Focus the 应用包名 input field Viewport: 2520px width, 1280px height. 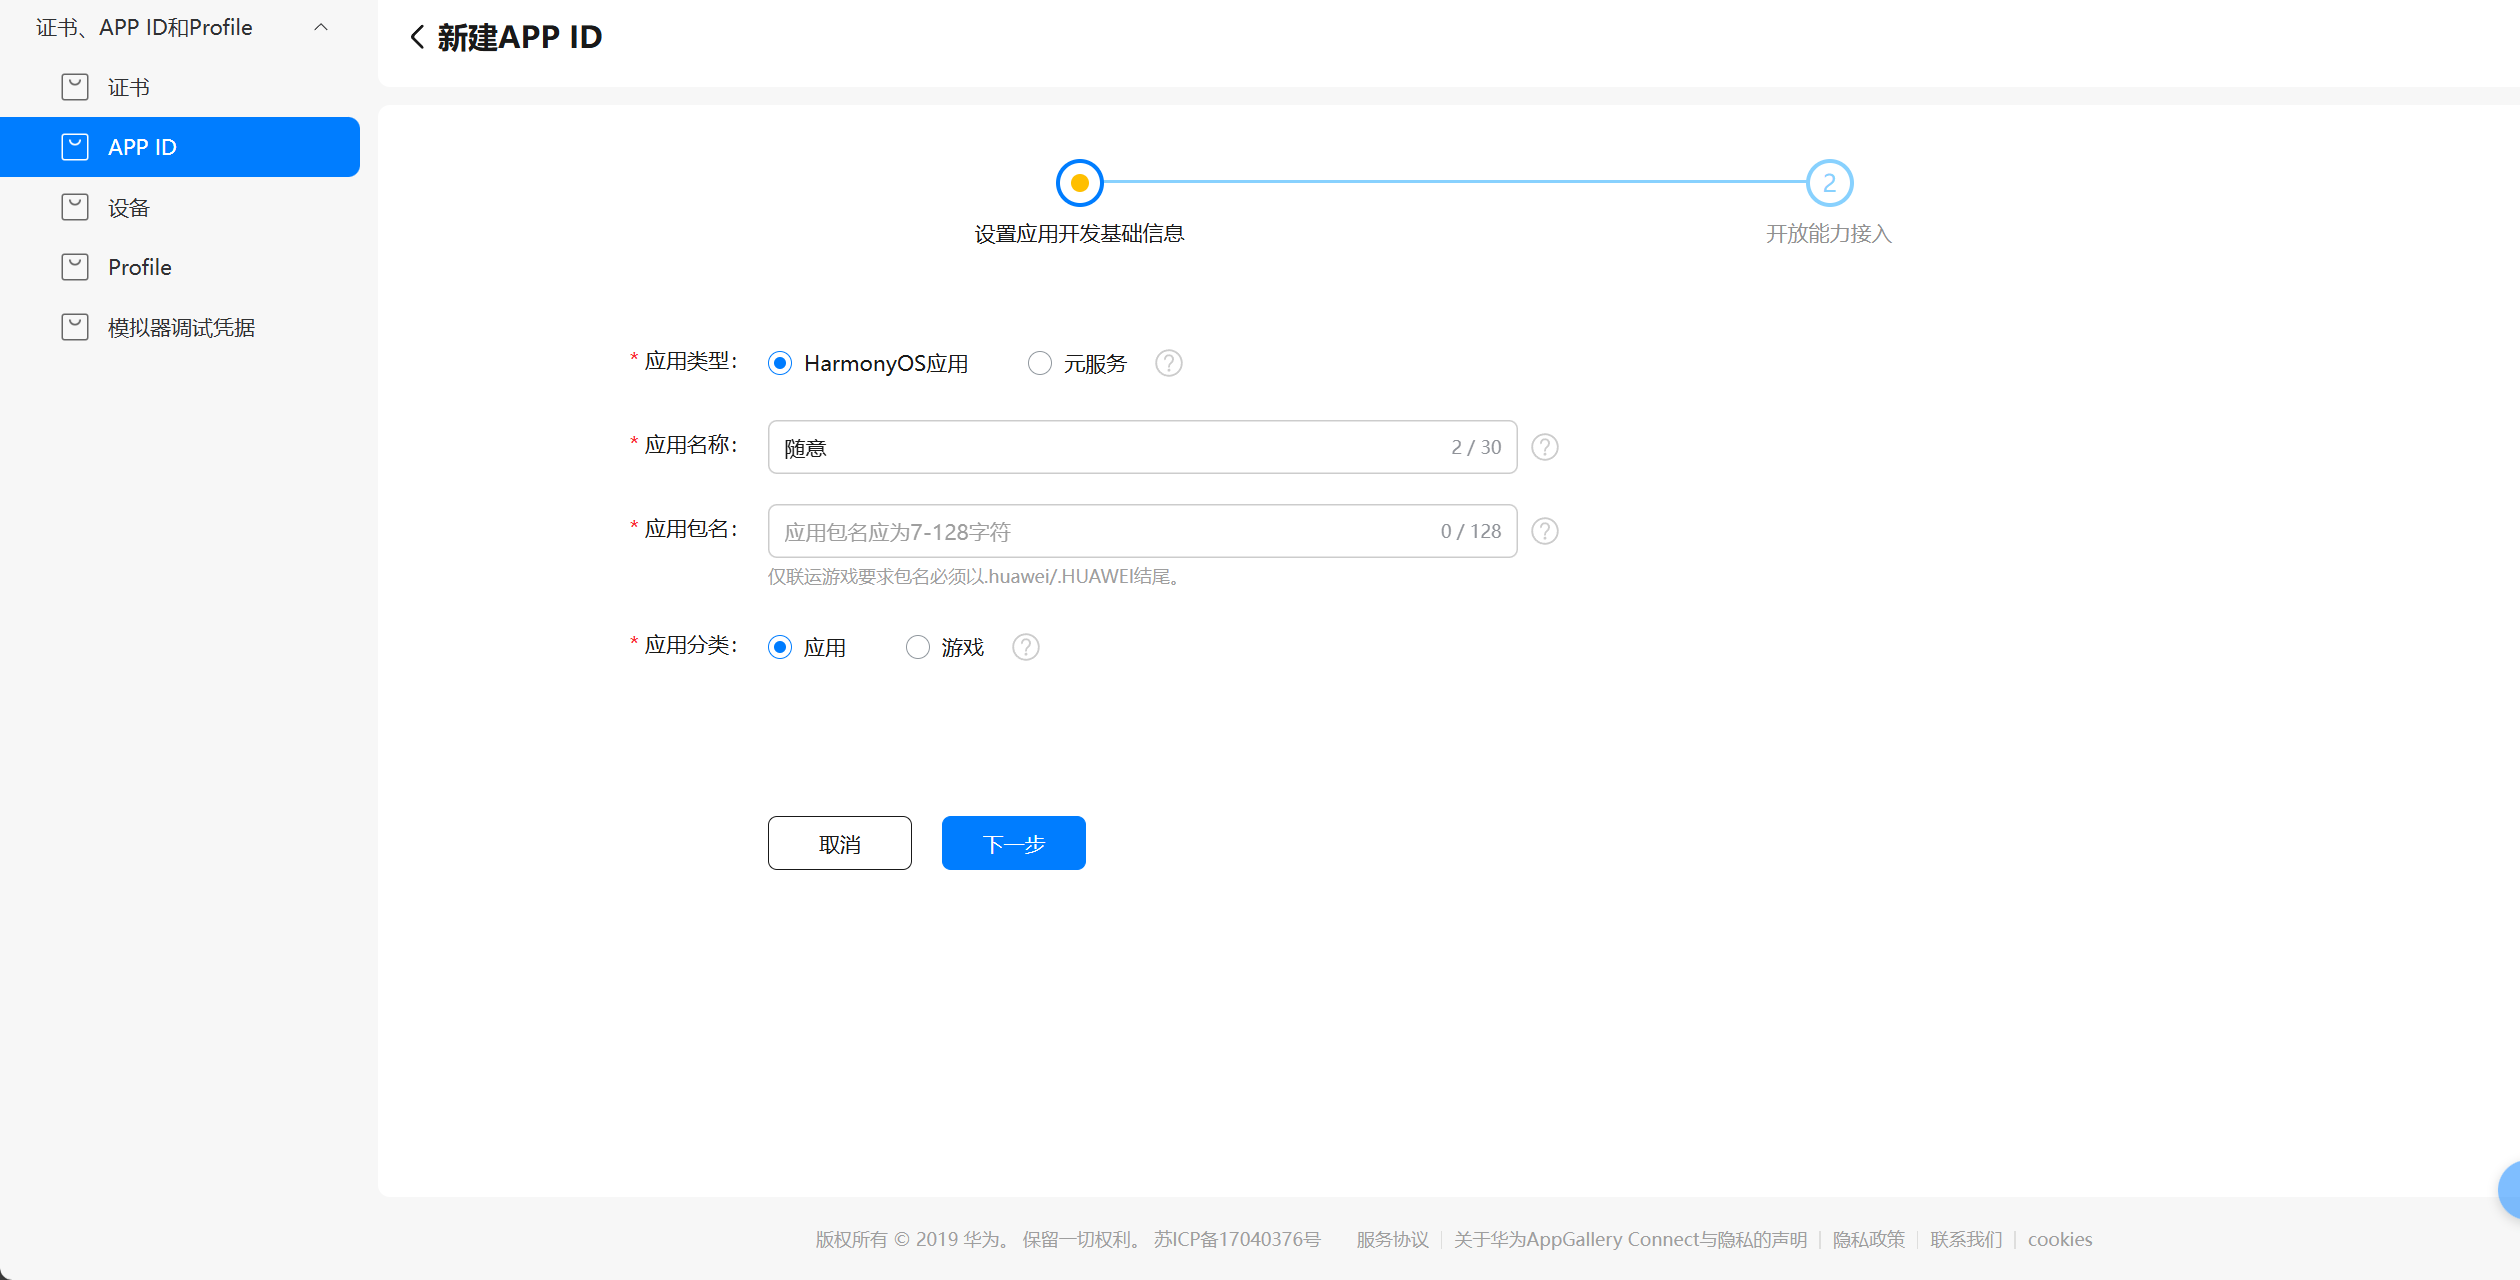point(1100,531)
